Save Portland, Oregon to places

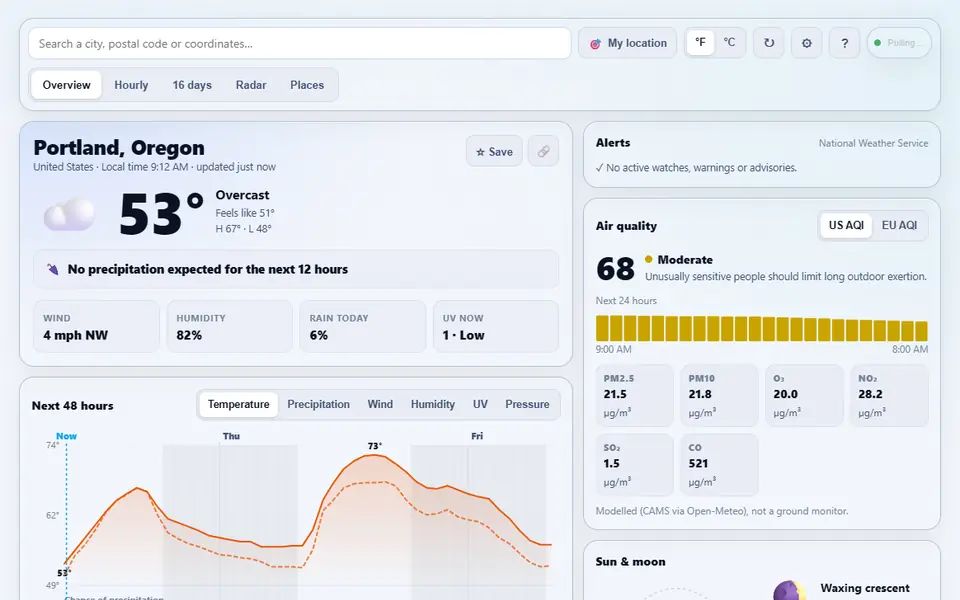(x=494, y=151)
